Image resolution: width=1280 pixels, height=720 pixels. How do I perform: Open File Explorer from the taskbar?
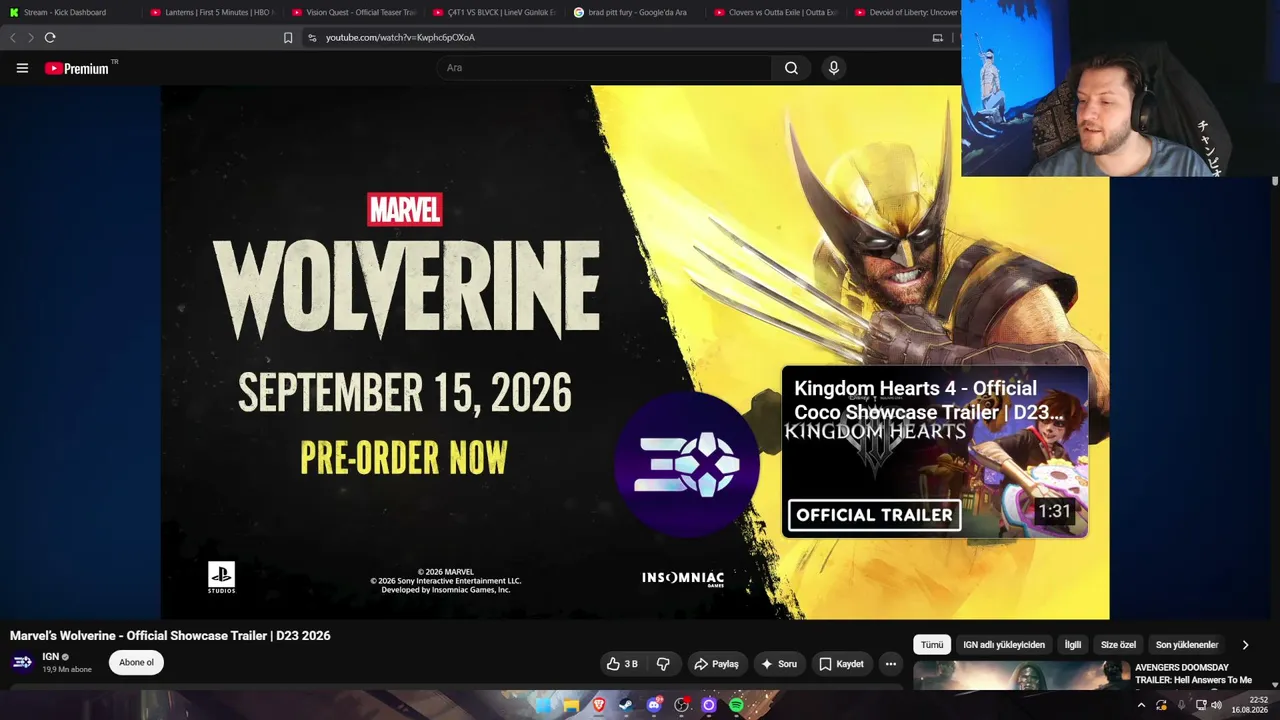click(x=571, y=705)
